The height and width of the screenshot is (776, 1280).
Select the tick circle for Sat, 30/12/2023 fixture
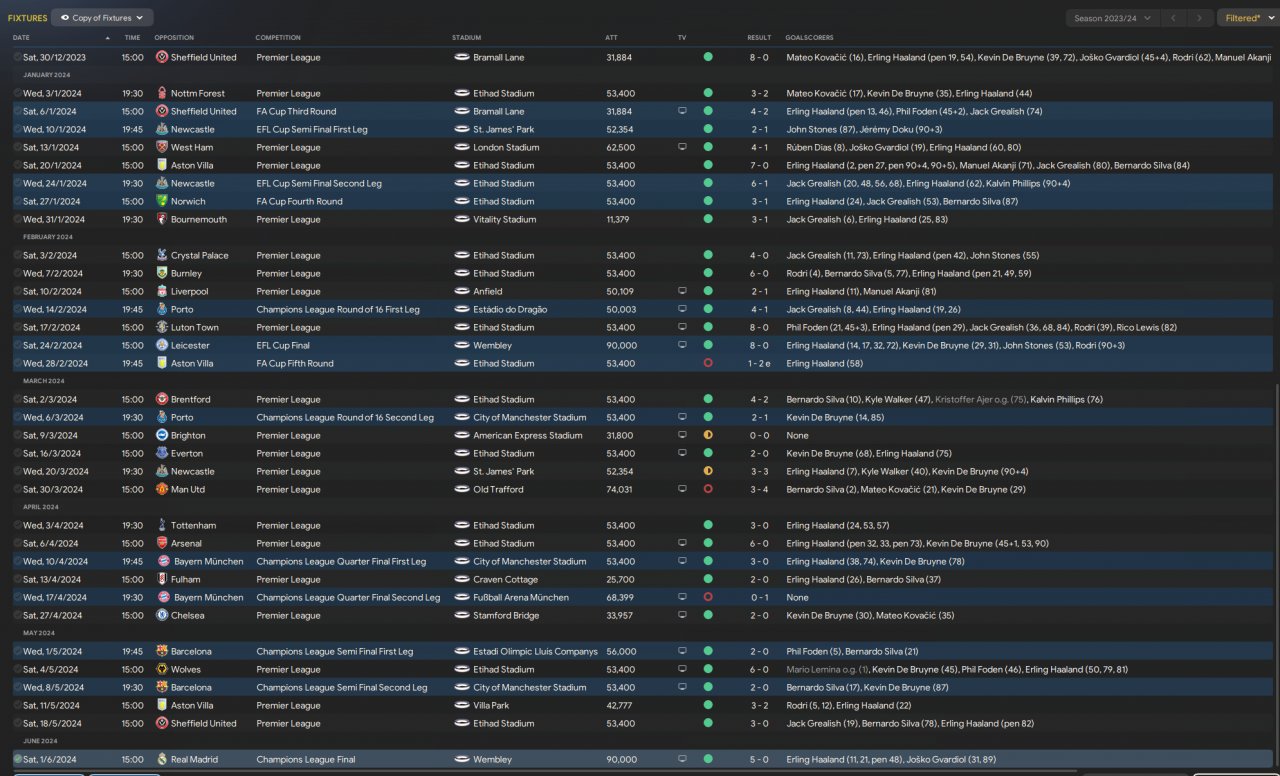point(18,57)
